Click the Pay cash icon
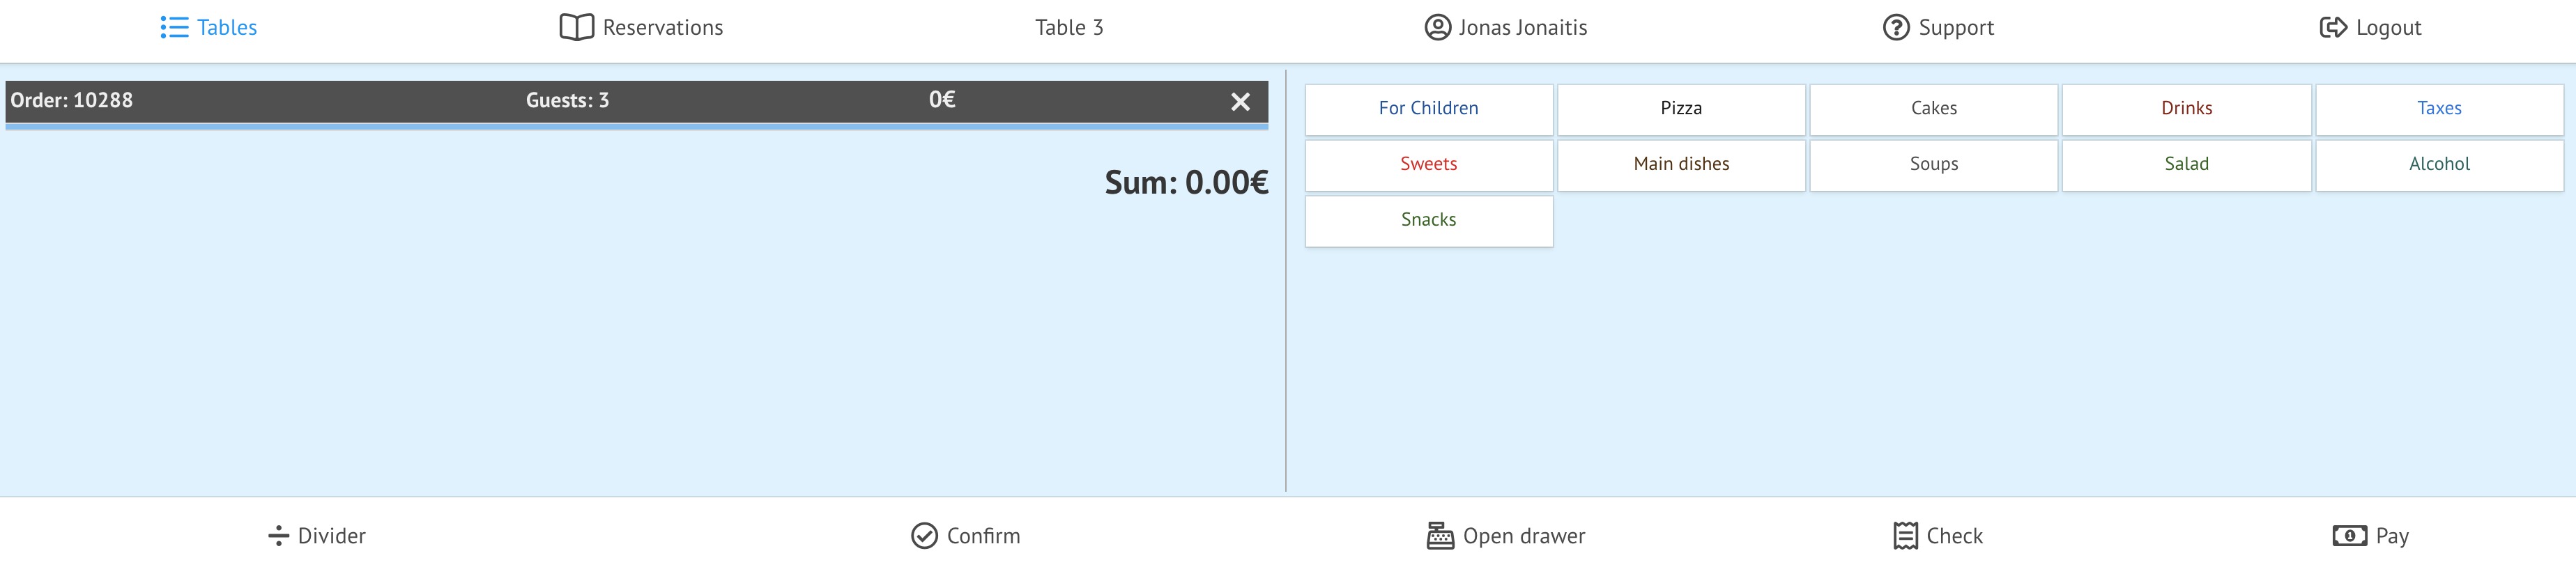 pos(2349,536)
